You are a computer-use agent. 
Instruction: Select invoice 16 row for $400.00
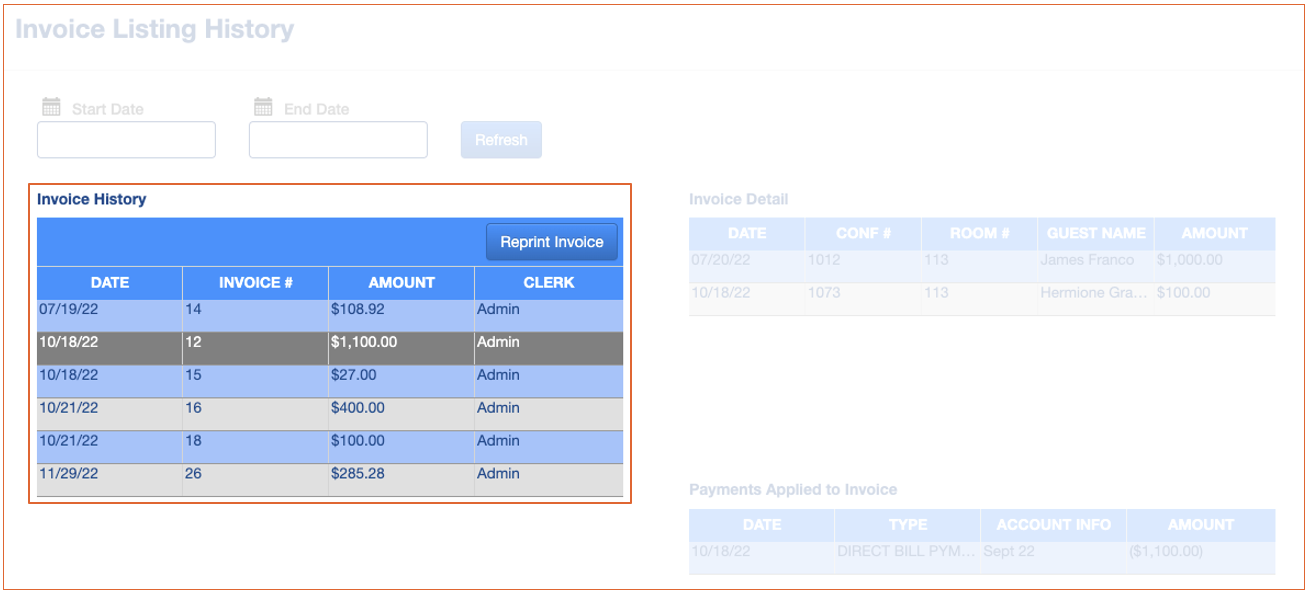(330, 409)
